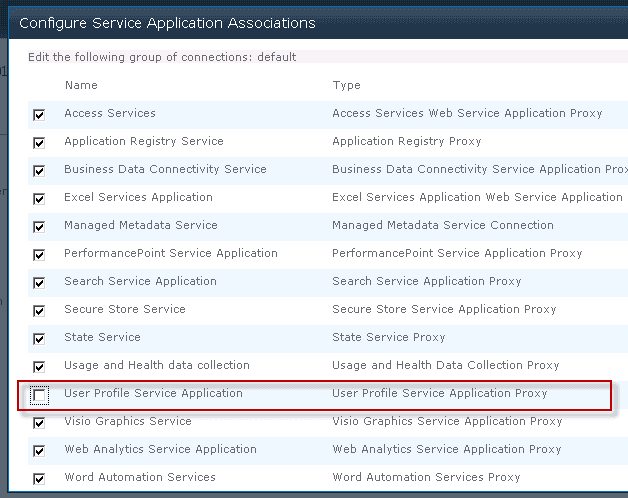This screenshot has height=498, width=628.
Task: Toggle Managed Metadata Service checkbox
Action: pyautogui.click(x=39, y=227)
